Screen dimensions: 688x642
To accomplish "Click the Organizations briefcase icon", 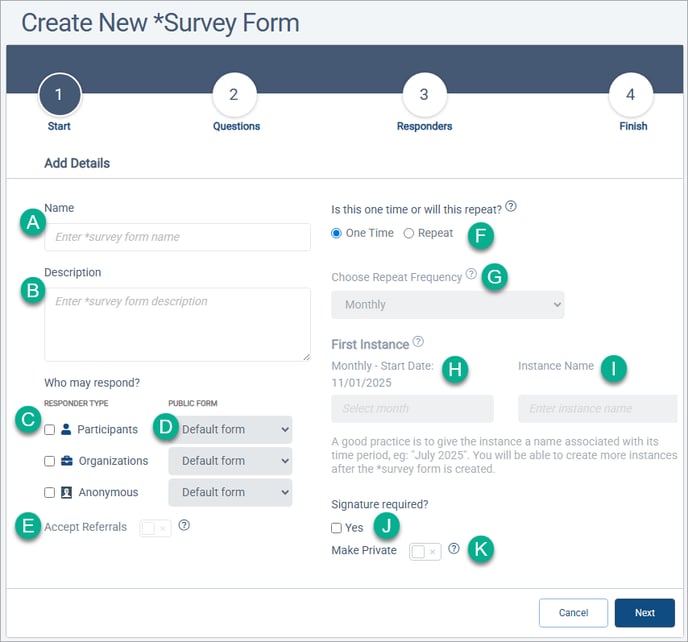I will [66, 461].
